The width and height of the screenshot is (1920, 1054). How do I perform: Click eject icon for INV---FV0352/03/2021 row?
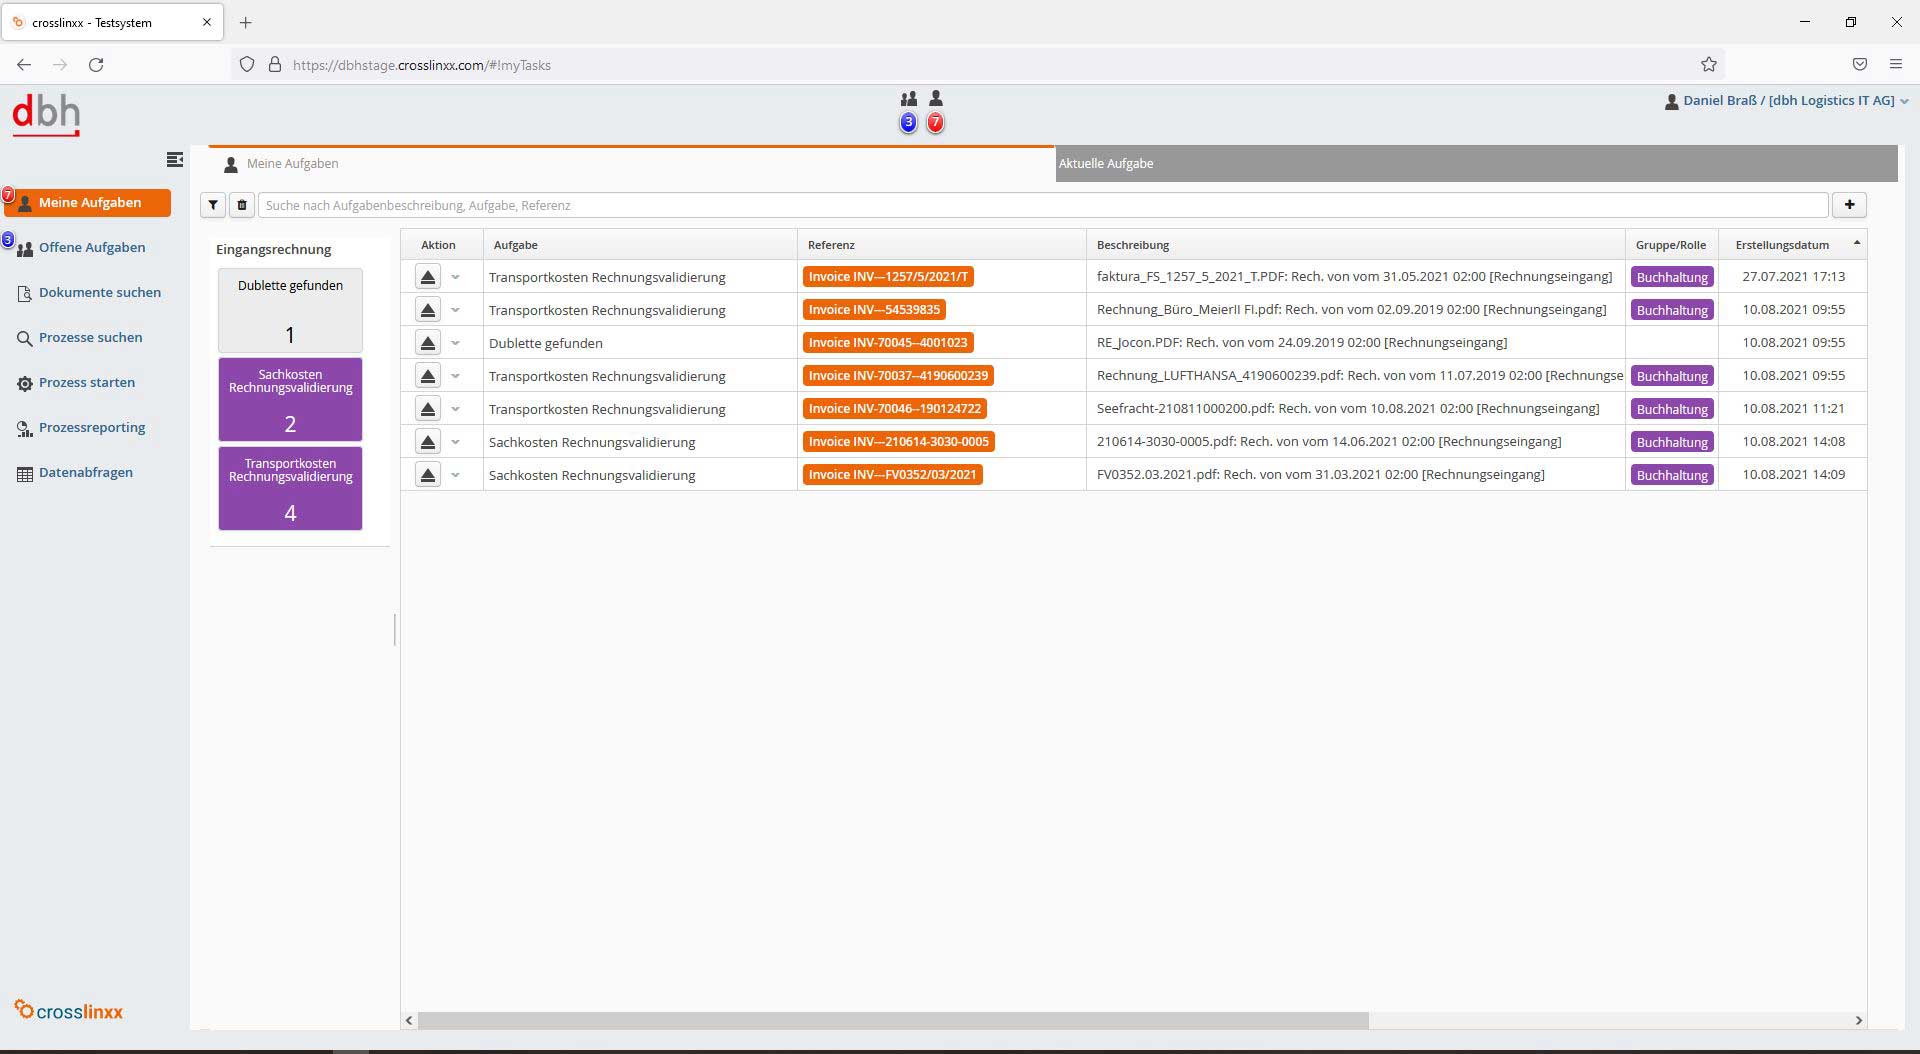click(427, 475)
